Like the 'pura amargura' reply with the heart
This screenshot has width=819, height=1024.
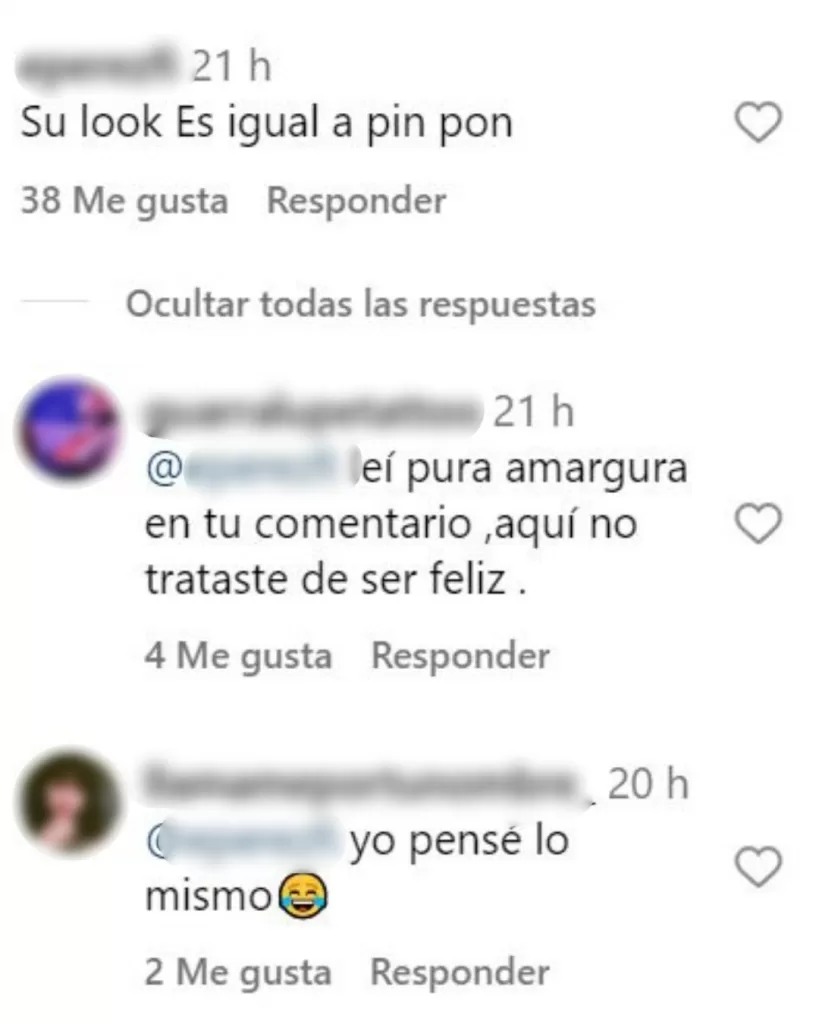click(758, 523)
